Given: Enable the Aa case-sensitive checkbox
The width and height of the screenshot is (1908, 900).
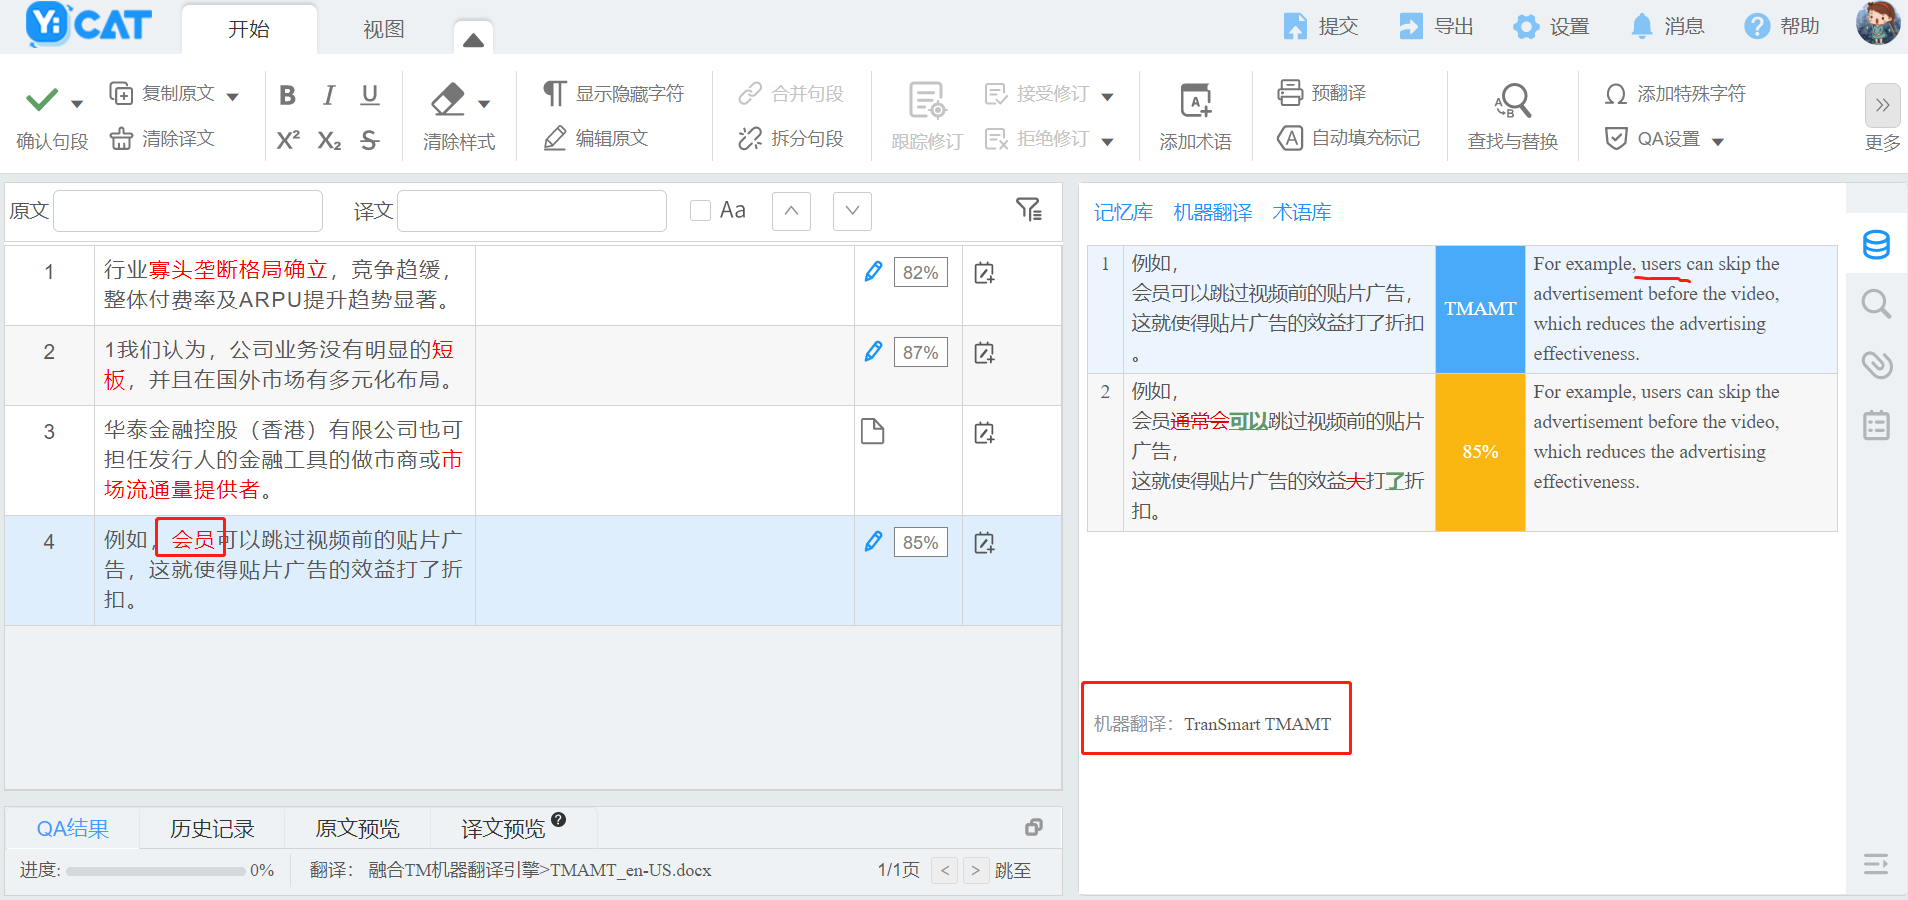Looking at the screenshot, I should click(x=699, y=210).
